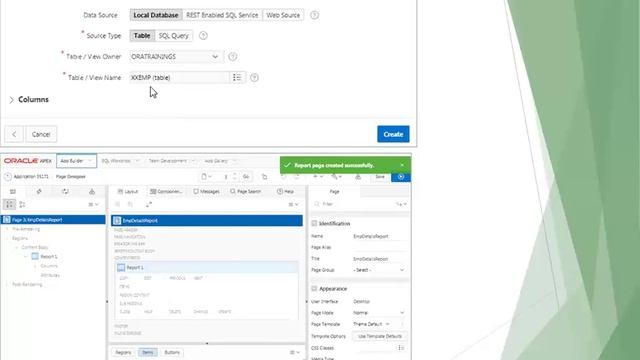Switch to Rendering tree tab
The image size is (640, 360).
coord(13,191)
